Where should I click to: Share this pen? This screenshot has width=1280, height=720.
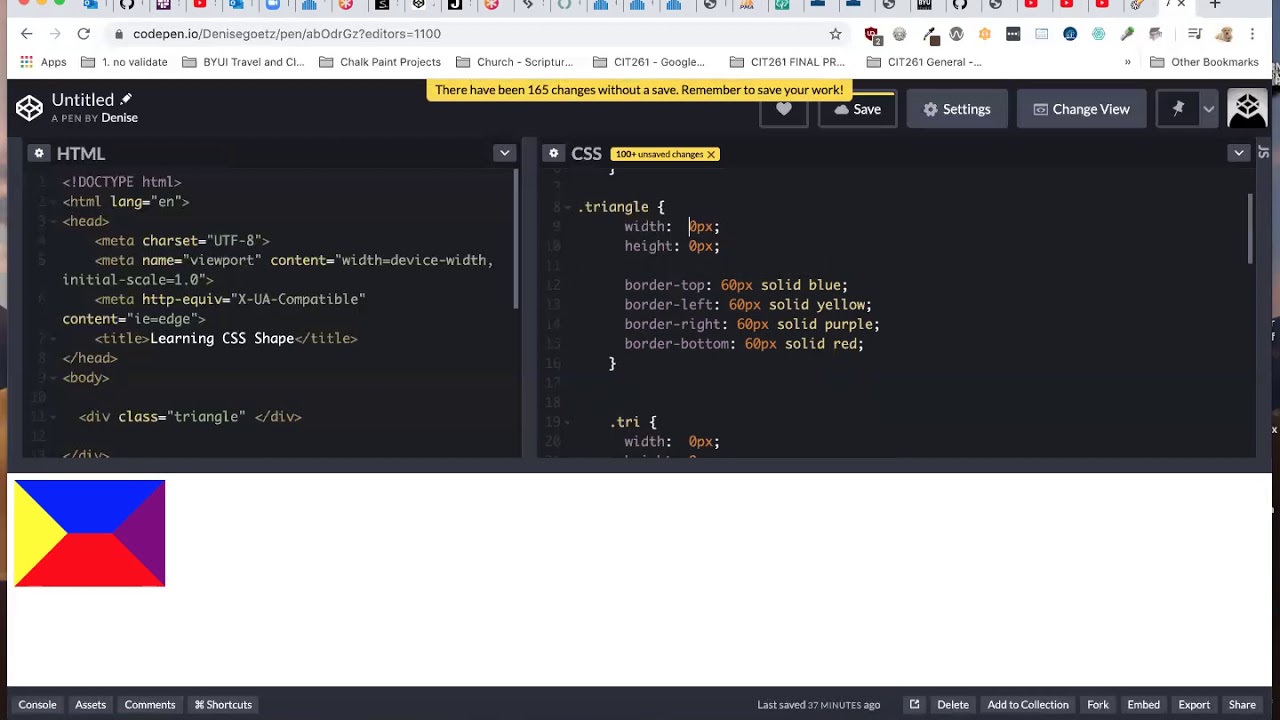pyautogui.click(x=1242, y=704)
